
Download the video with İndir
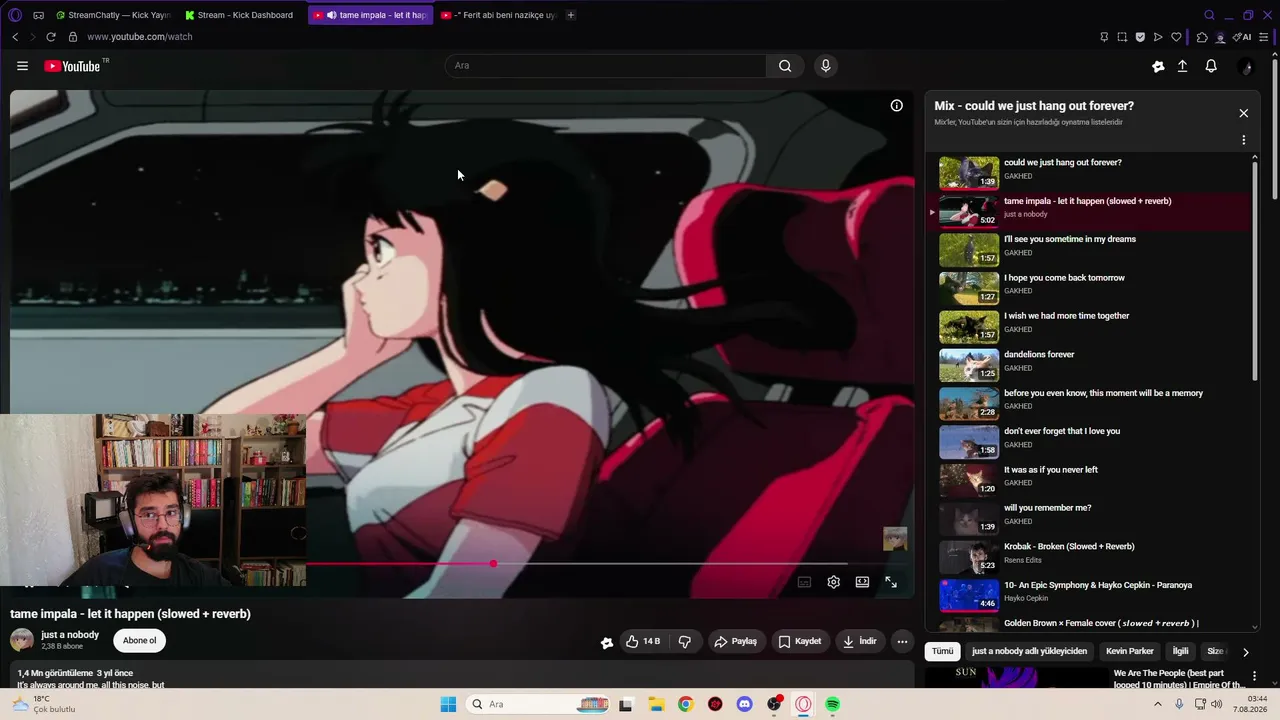click(x=860, y=641)
